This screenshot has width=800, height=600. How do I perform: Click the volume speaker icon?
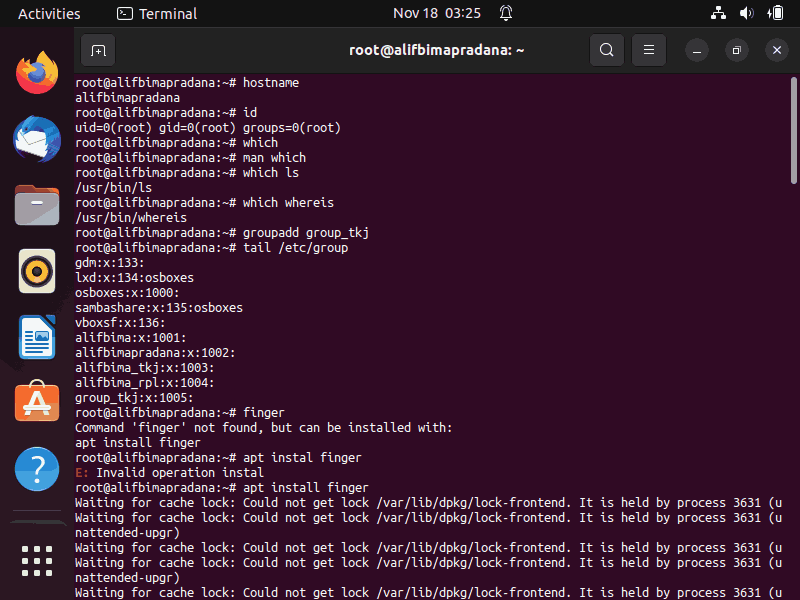tap(746, 13)
